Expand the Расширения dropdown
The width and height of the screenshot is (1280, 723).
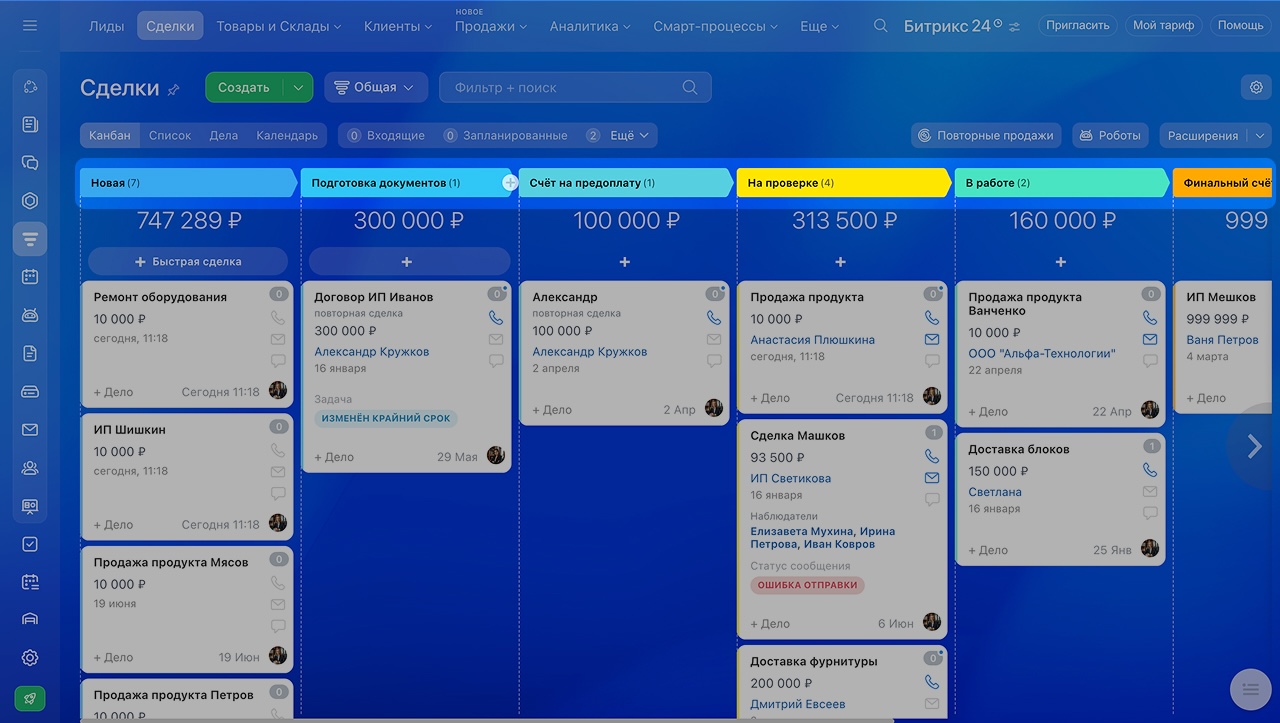(1215, 135)
